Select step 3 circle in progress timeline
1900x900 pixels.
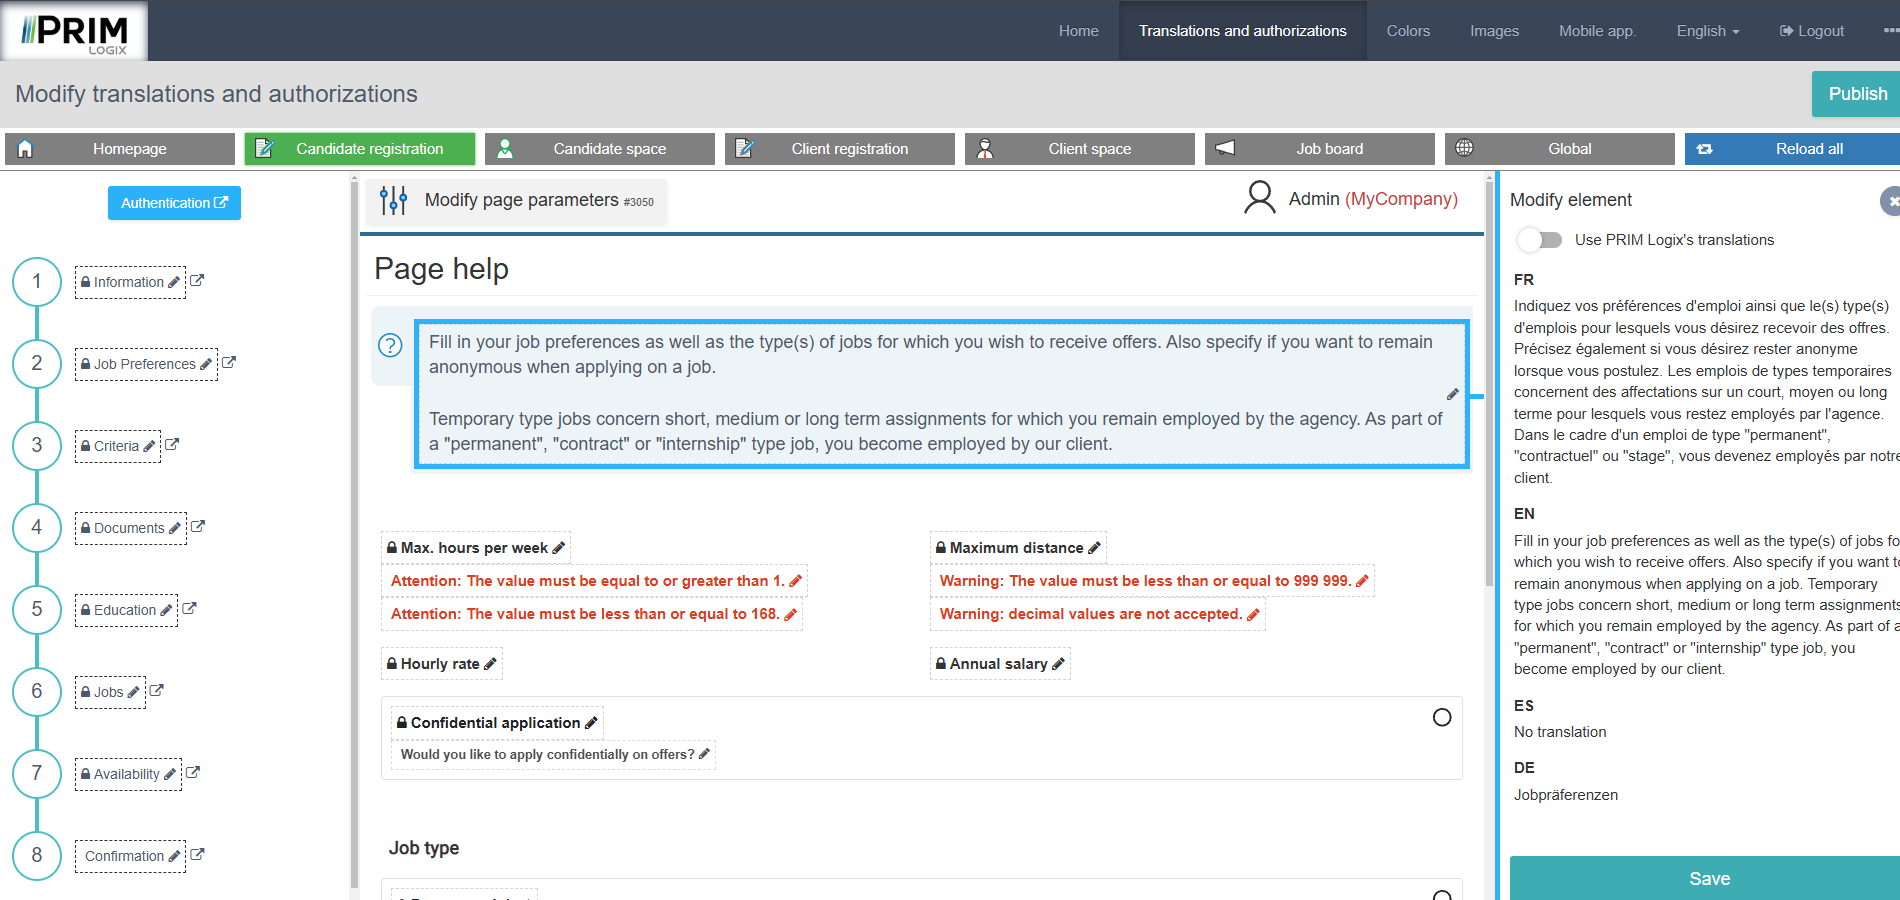(x=37, y=445)
